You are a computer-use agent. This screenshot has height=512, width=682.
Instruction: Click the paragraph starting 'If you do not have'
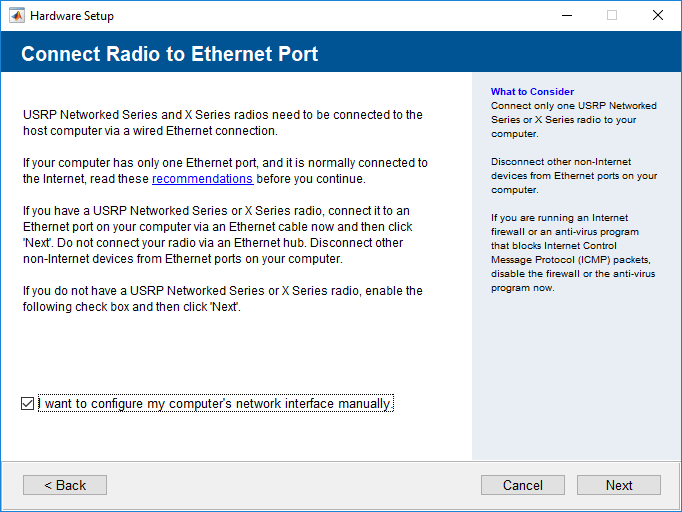[x=222, y=299]
